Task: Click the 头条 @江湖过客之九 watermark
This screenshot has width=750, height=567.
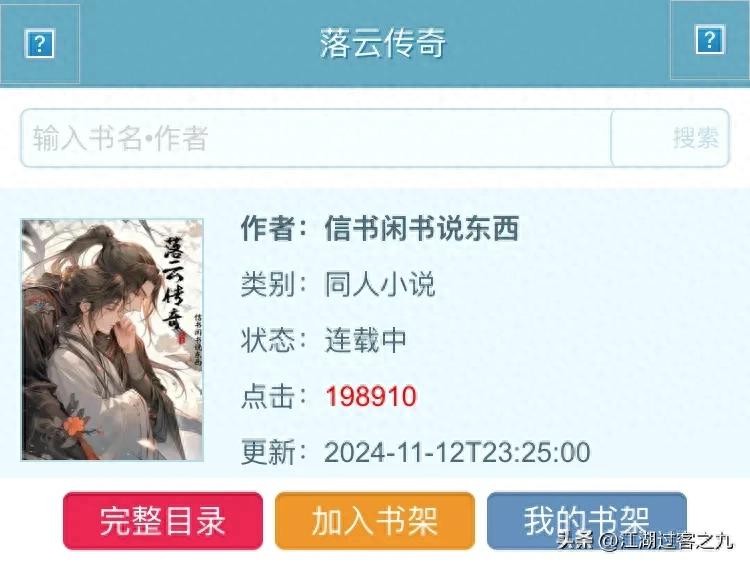Action: tap(645, 541)
